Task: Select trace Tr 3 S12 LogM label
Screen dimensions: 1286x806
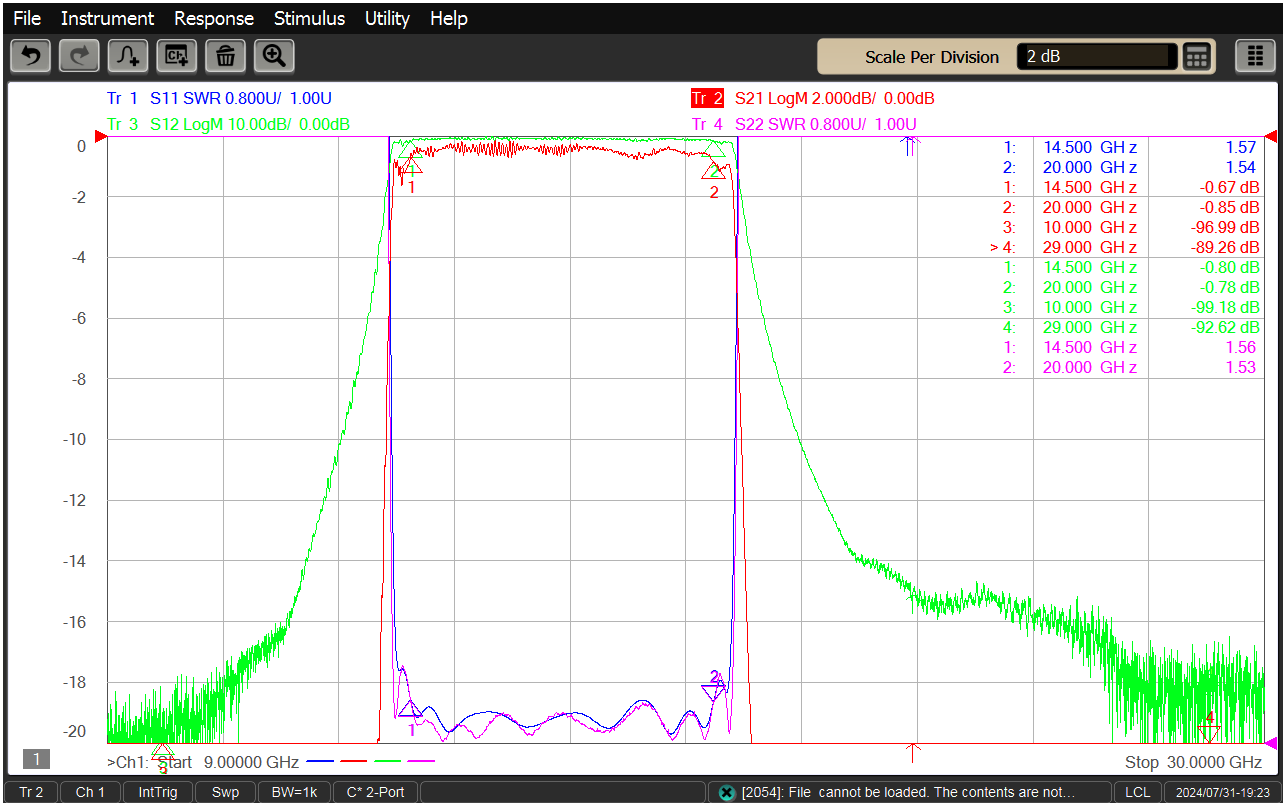Action: 228,124
